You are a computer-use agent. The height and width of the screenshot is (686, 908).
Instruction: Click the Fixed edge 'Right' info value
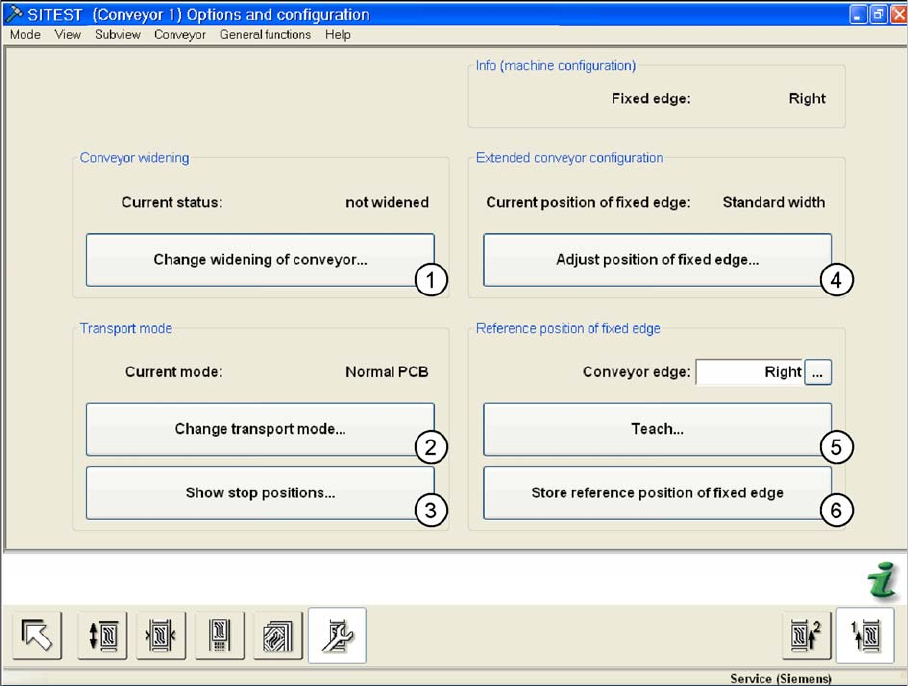tap(807, 99)
